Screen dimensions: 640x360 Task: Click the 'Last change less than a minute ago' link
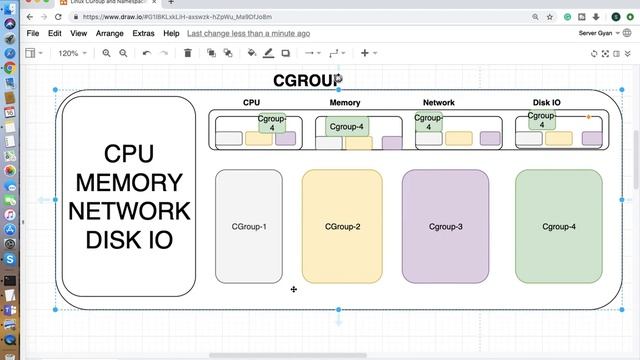(x=249, y=33)
